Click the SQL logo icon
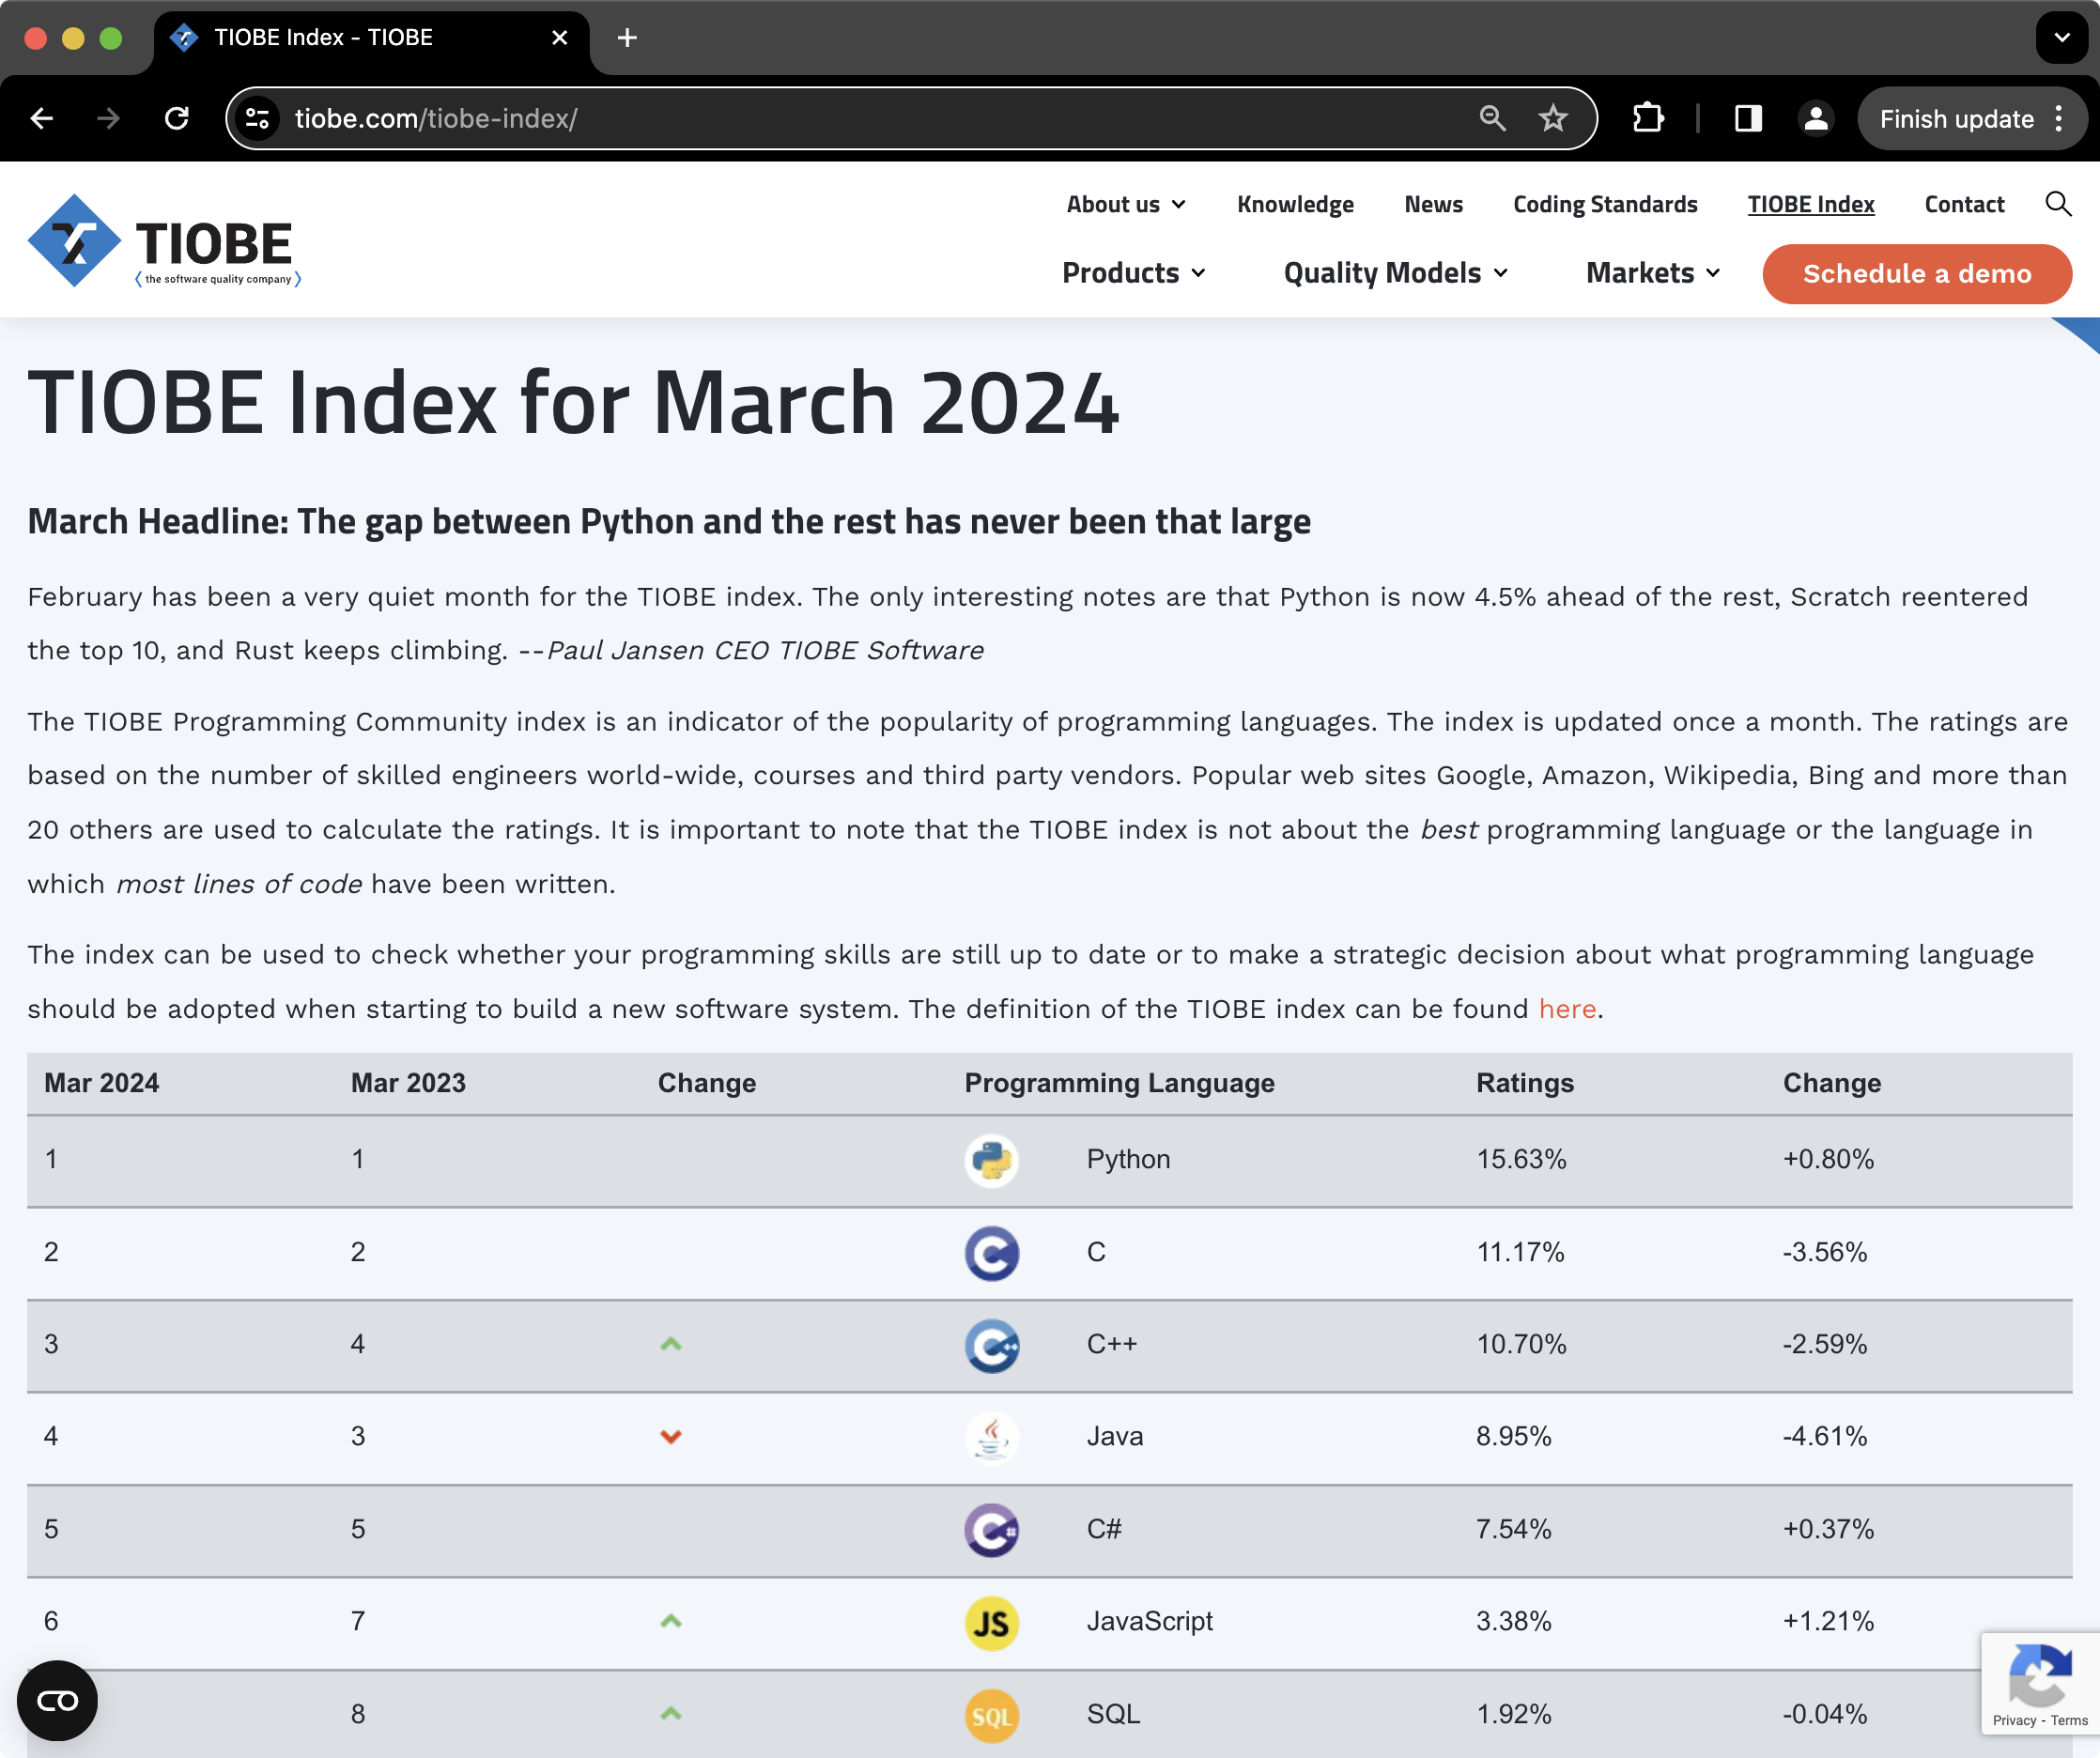The width and height of the screenshot is (2100, 1758). [992, 1715]
